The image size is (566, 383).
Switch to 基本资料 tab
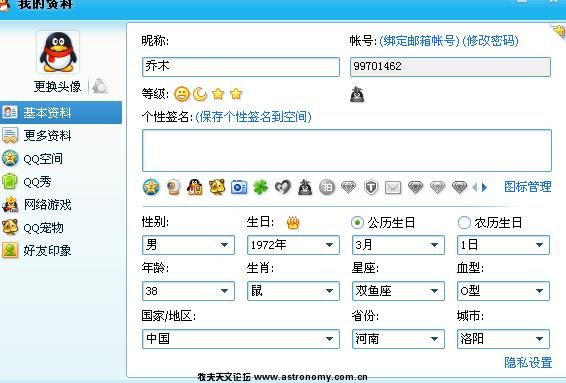point(61,113)
